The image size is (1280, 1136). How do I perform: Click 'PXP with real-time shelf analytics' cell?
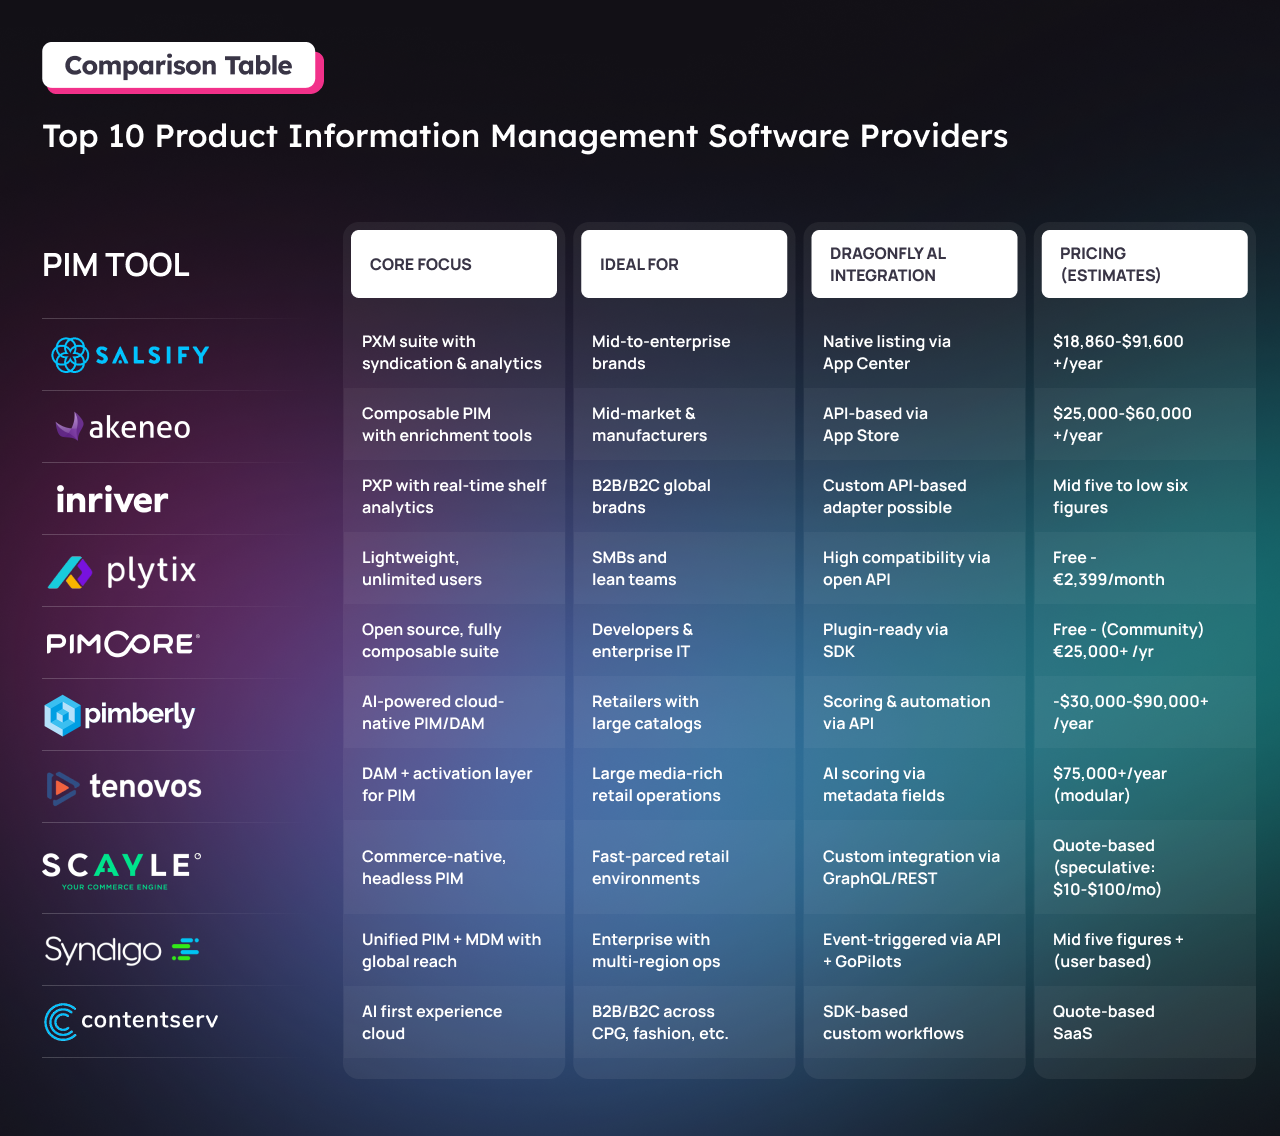(454, 497)
